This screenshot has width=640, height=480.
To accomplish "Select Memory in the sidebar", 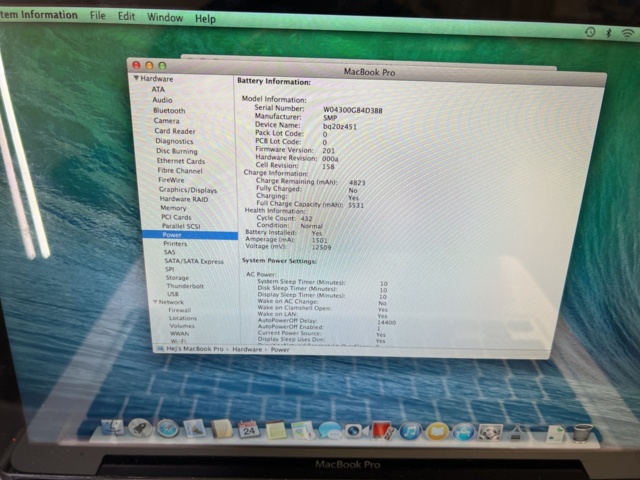I will pos(173,208).
